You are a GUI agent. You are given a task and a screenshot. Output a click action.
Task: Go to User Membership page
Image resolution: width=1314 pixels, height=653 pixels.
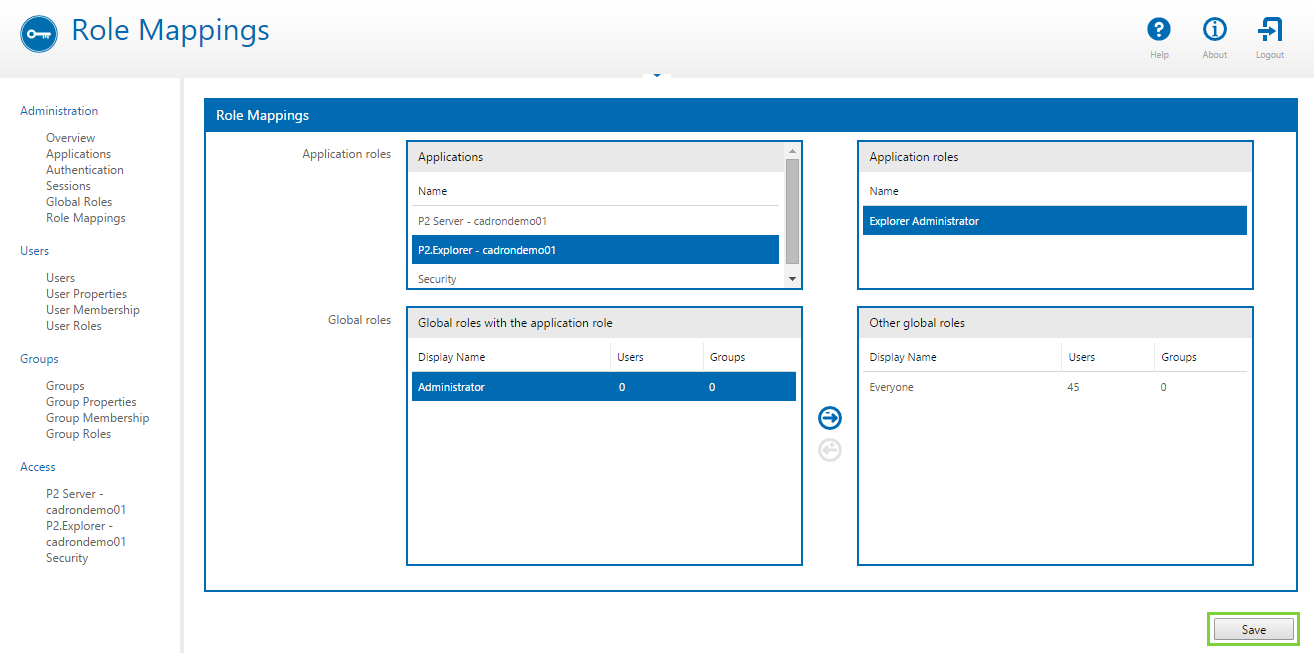[x=93, y=310]
